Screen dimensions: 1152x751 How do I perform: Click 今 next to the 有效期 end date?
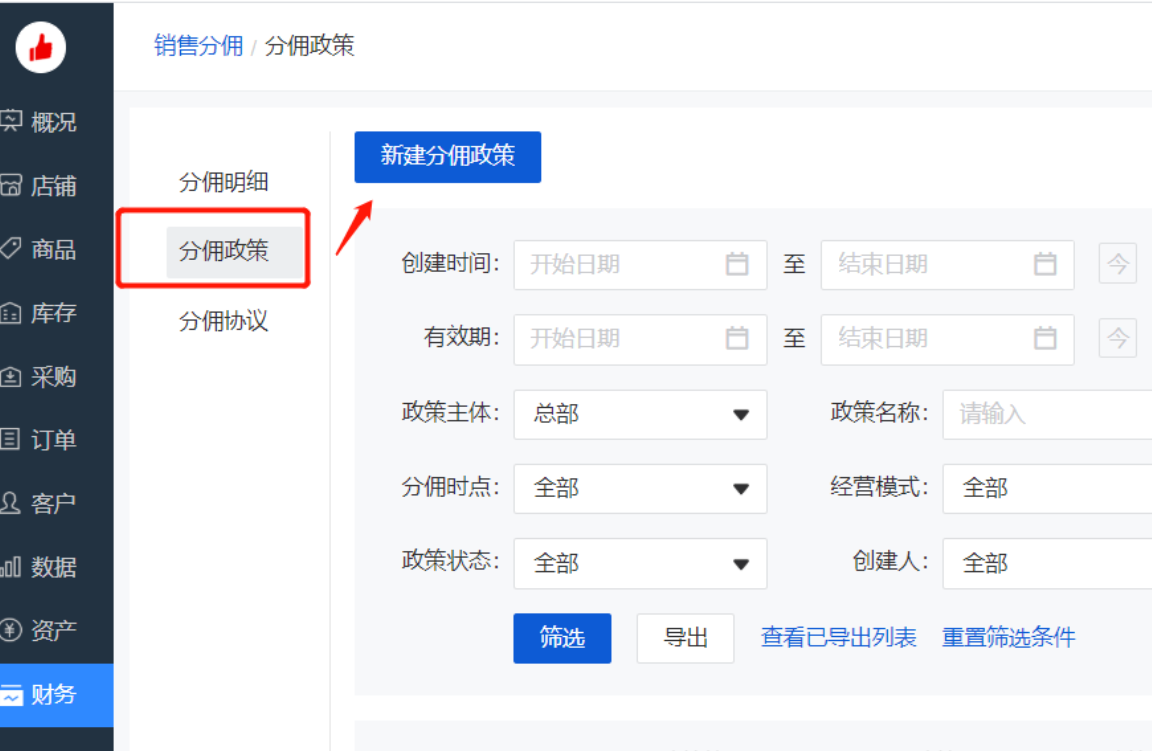(1117, 339)
